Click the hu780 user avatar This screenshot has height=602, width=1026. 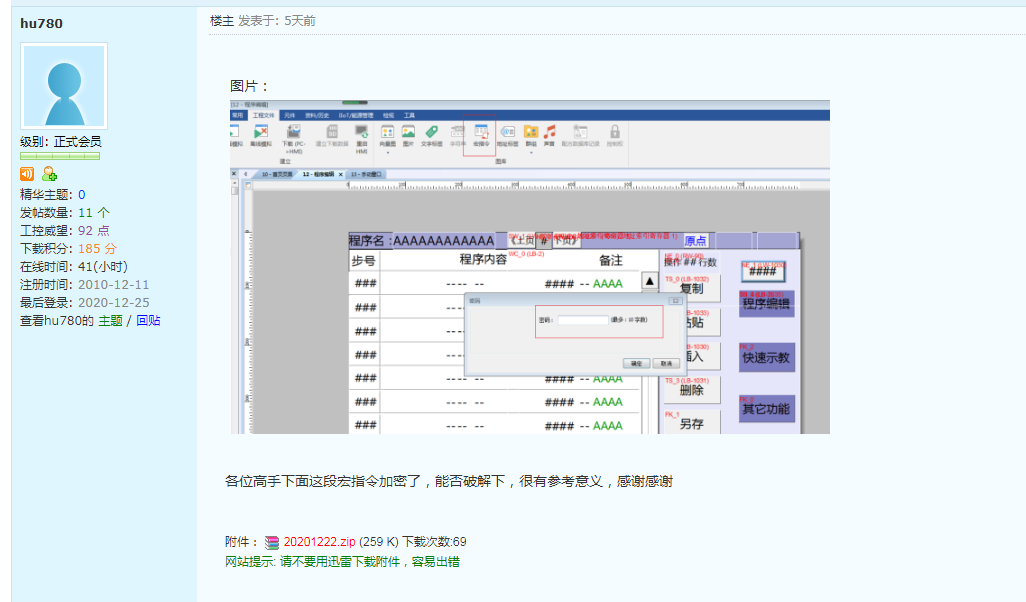pos(63,86)
